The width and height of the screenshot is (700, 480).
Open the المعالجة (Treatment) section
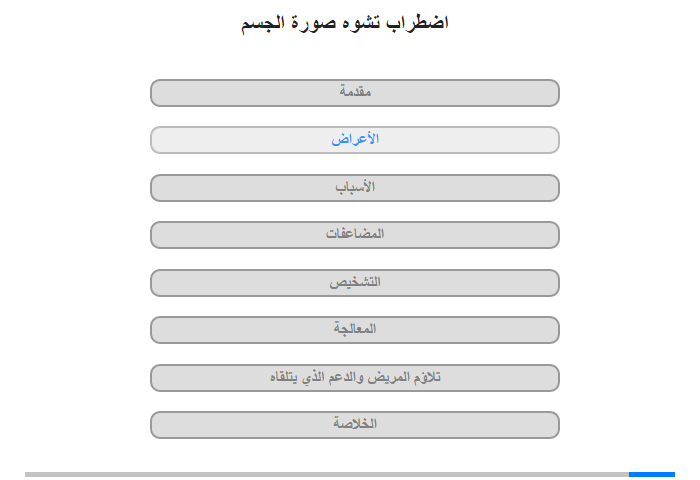click(354, 330)
